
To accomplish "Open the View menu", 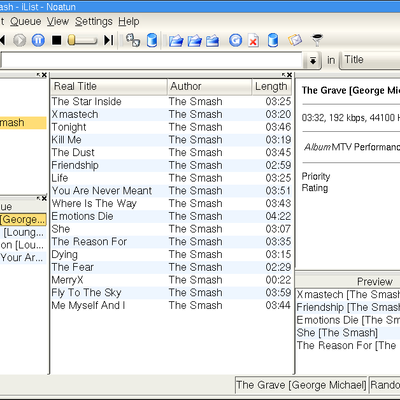I will point(58,22).
